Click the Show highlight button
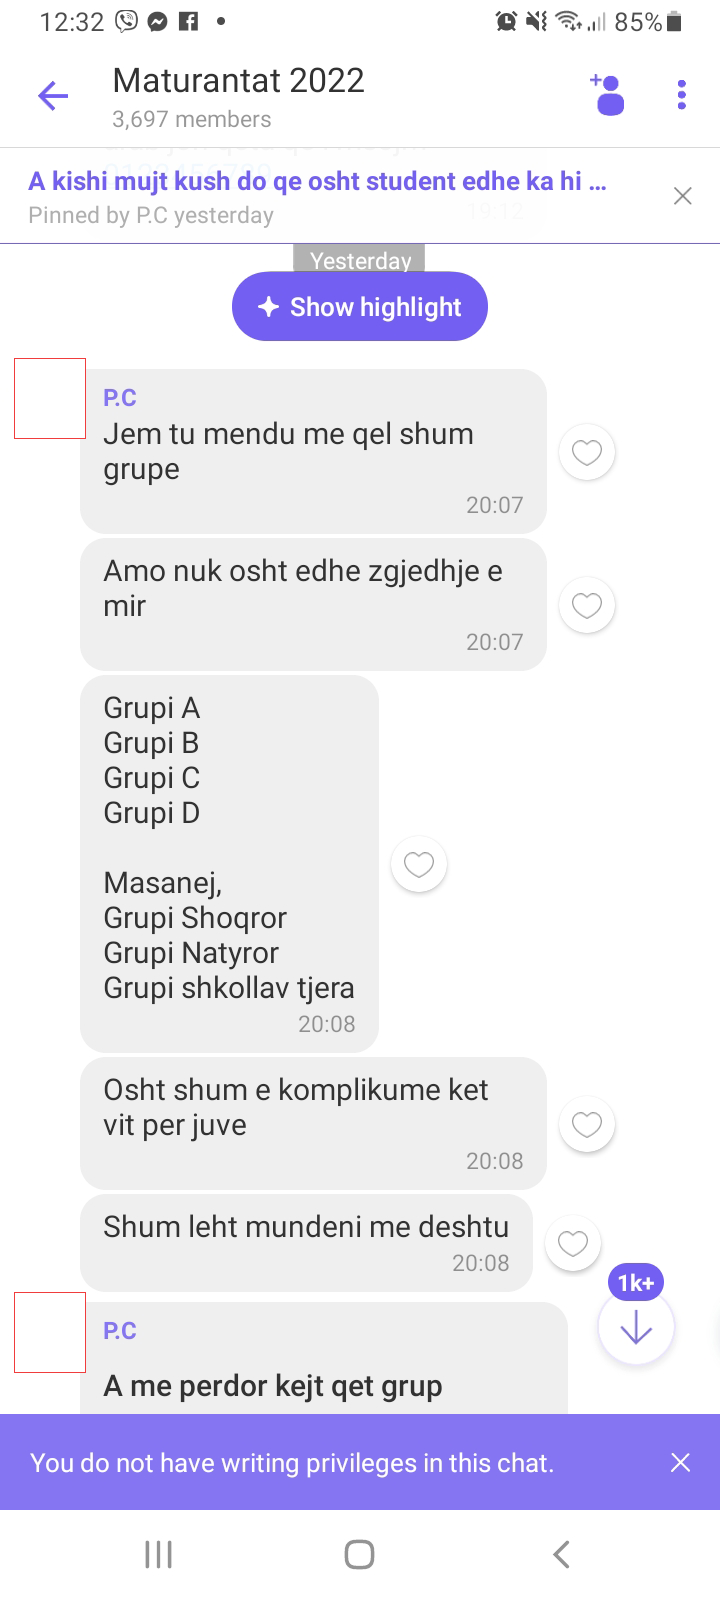The width and height of the screenshot is (720, 1600). coord(360,307)
